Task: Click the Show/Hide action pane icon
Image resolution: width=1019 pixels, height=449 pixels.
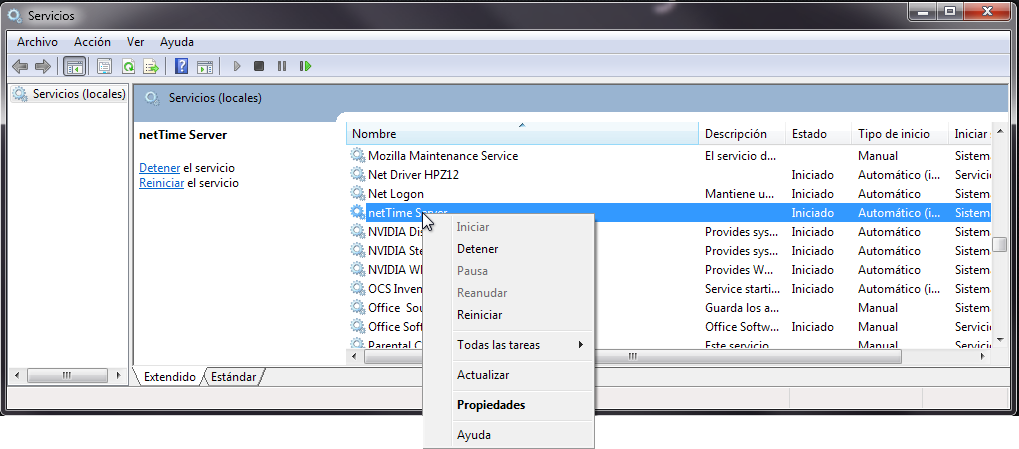Action: coord(205,66)
